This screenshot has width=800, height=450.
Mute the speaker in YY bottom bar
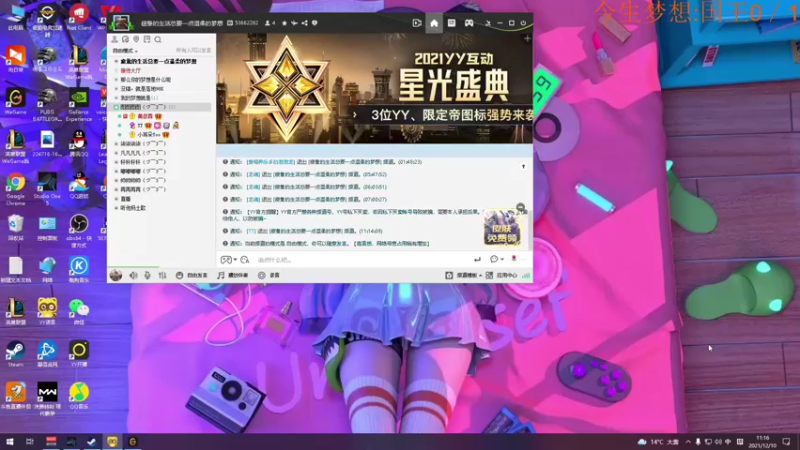tap(133, 276)
